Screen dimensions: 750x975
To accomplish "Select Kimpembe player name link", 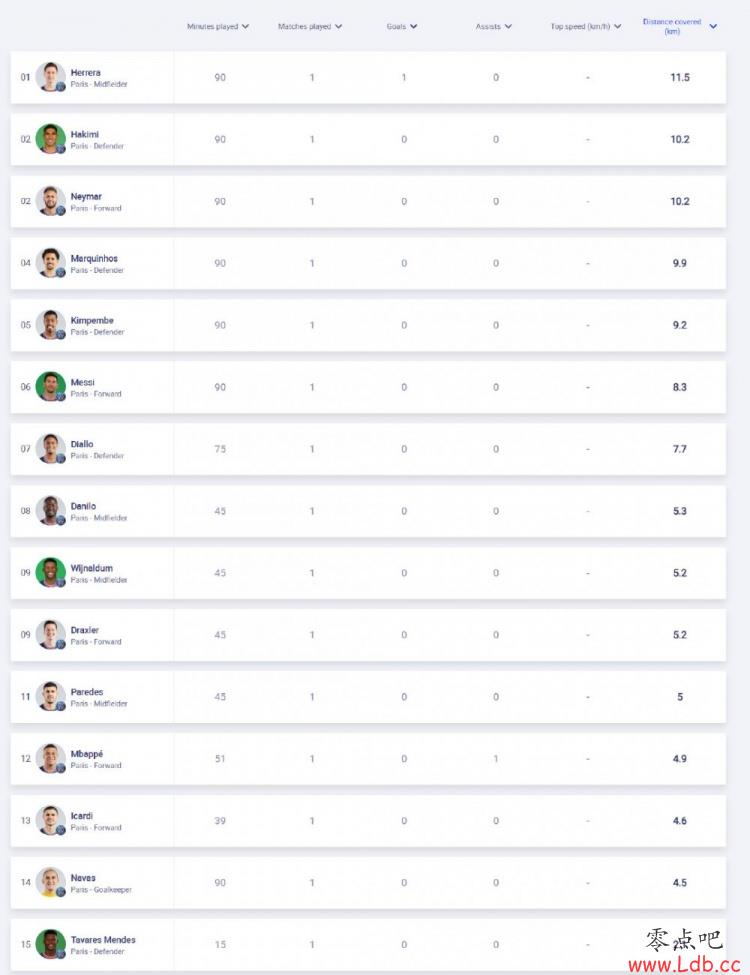I will (92, 320).
